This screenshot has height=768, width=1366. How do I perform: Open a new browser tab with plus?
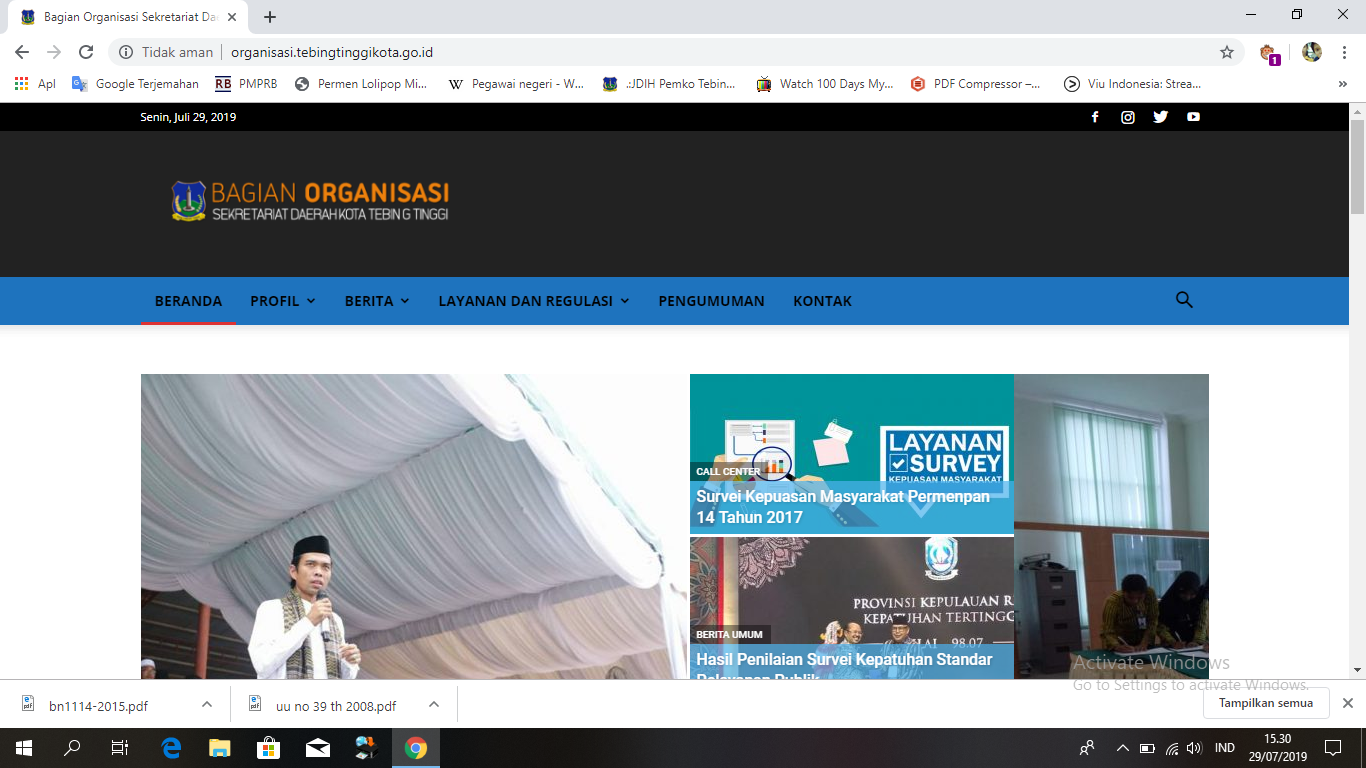[270, 17]
